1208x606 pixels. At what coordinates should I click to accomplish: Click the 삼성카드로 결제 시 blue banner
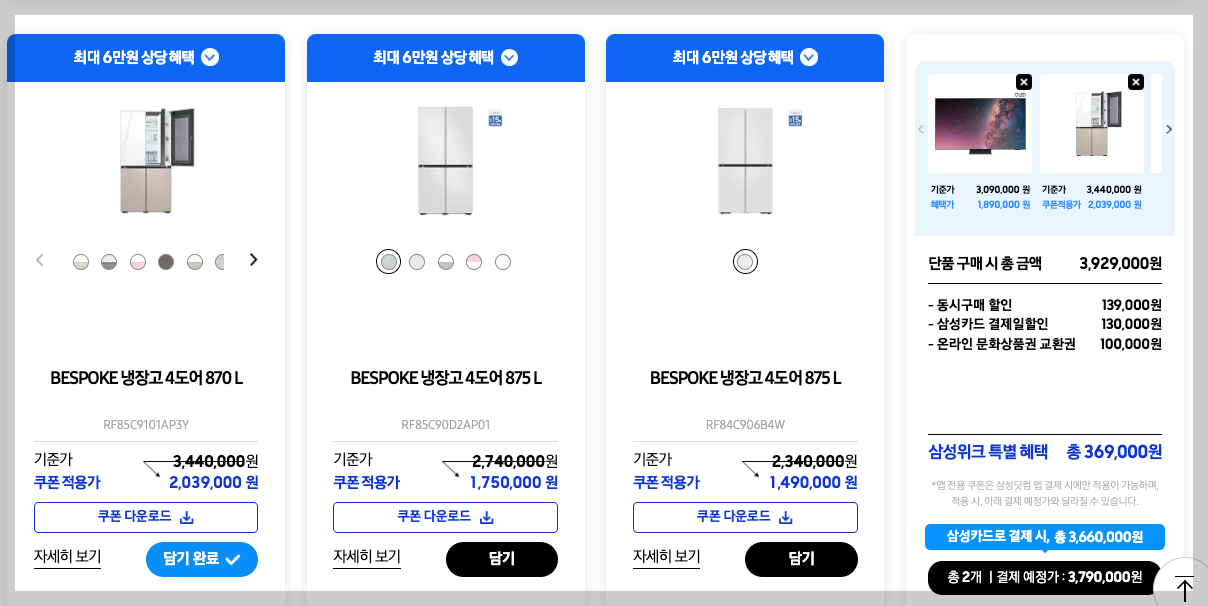tap(1044, 537)
